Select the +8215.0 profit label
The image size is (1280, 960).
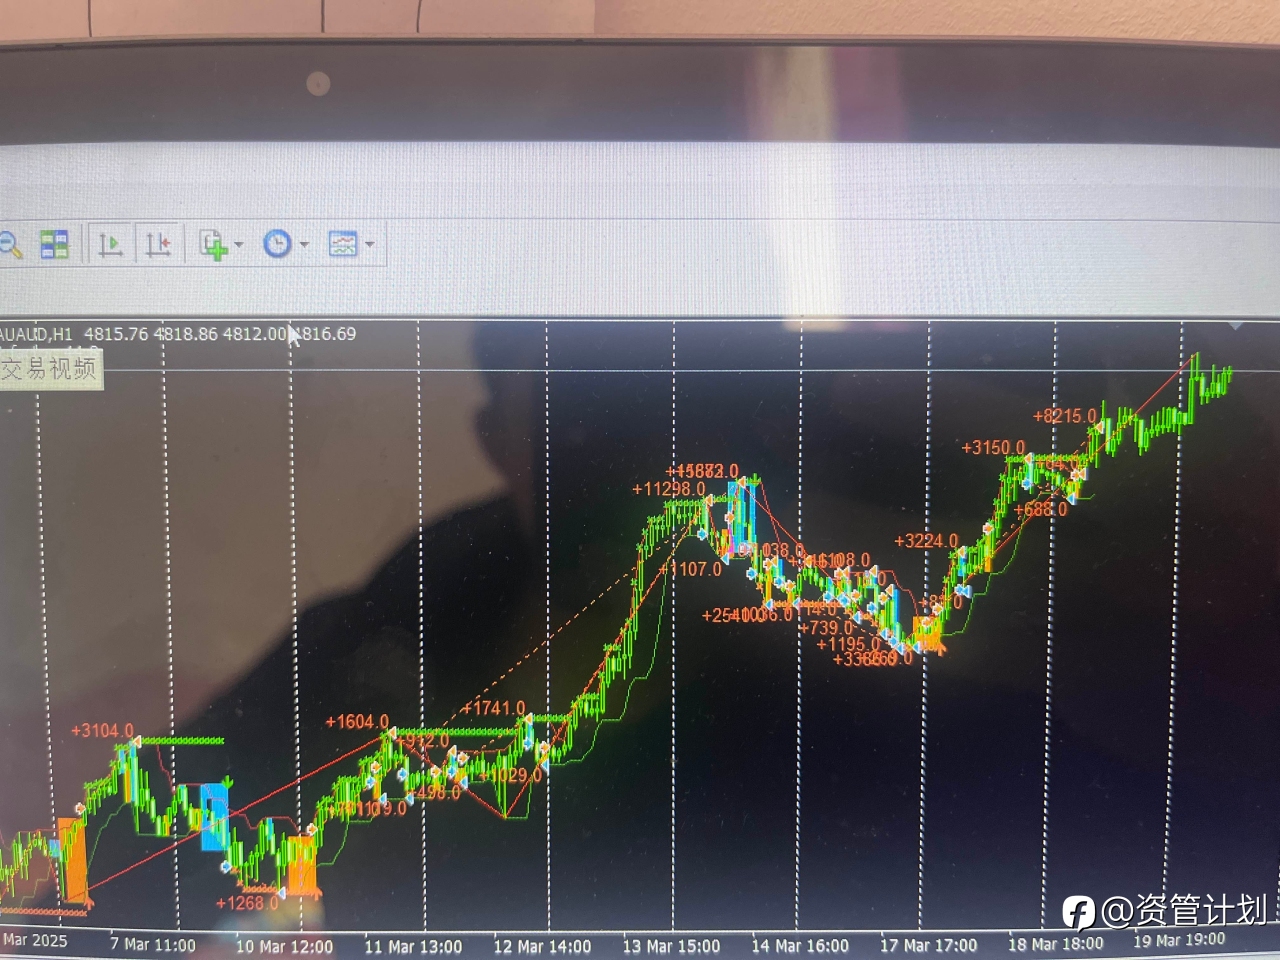[1065, 416]
